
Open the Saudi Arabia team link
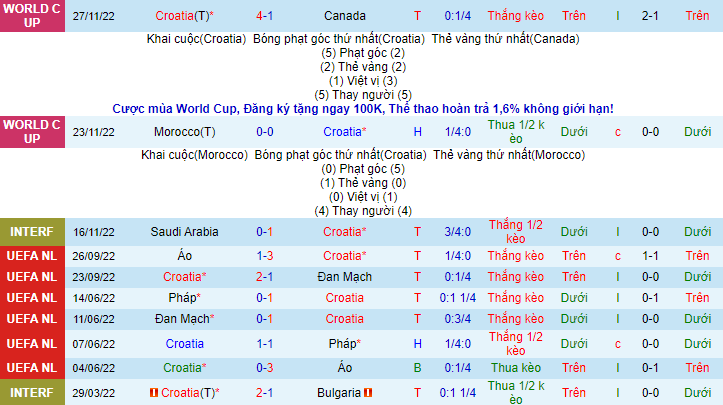coord(184,232)
